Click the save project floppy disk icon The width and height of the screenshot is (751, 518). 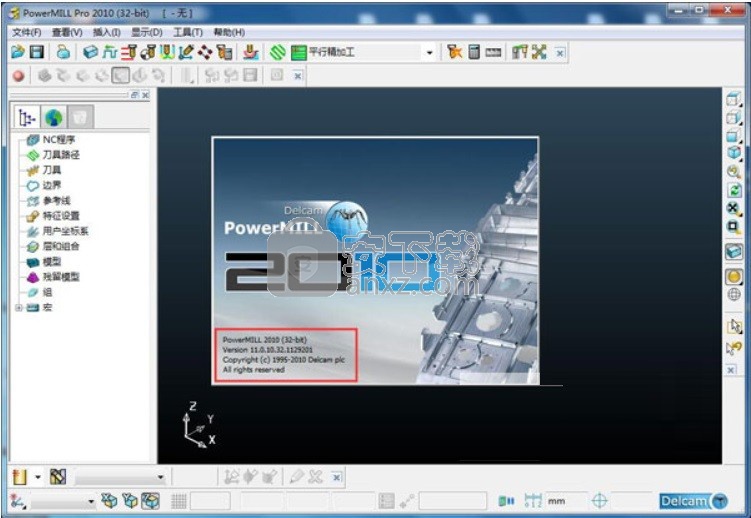click(37, 52)
